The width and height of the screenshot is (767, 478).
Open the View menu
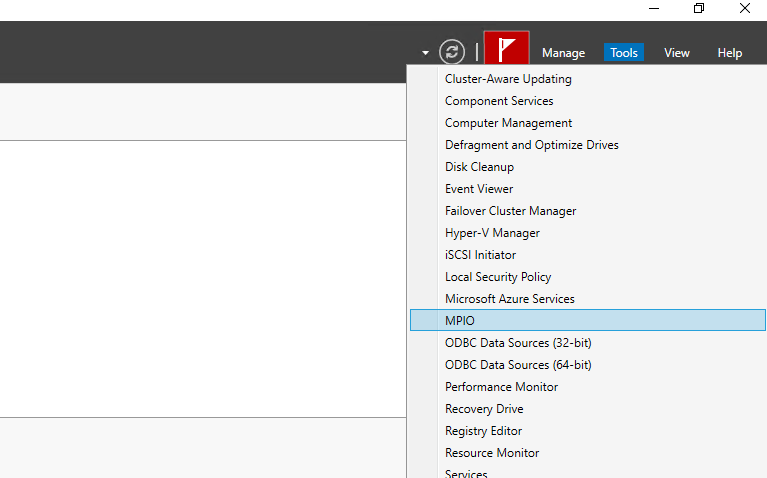(x=677, y=53)
